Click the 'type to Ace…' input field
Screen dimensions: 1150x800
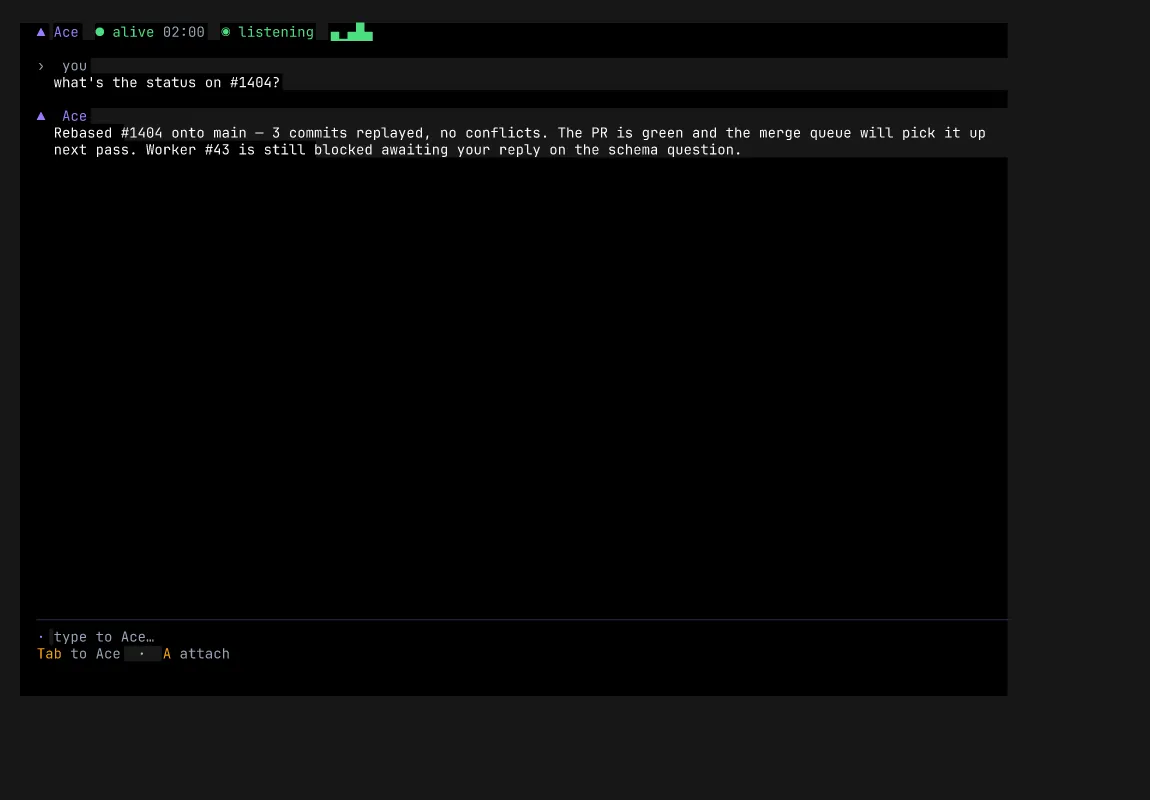pyautogui.click(x=522, y=637)
